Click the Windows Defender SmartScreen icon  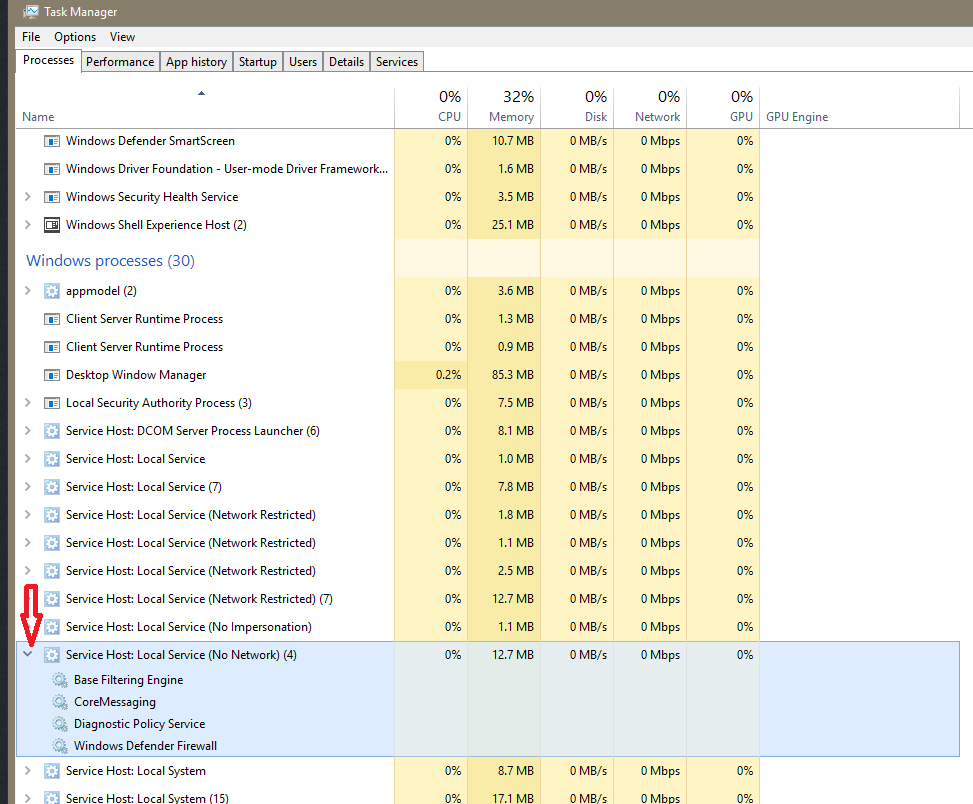tap(52, 141)
